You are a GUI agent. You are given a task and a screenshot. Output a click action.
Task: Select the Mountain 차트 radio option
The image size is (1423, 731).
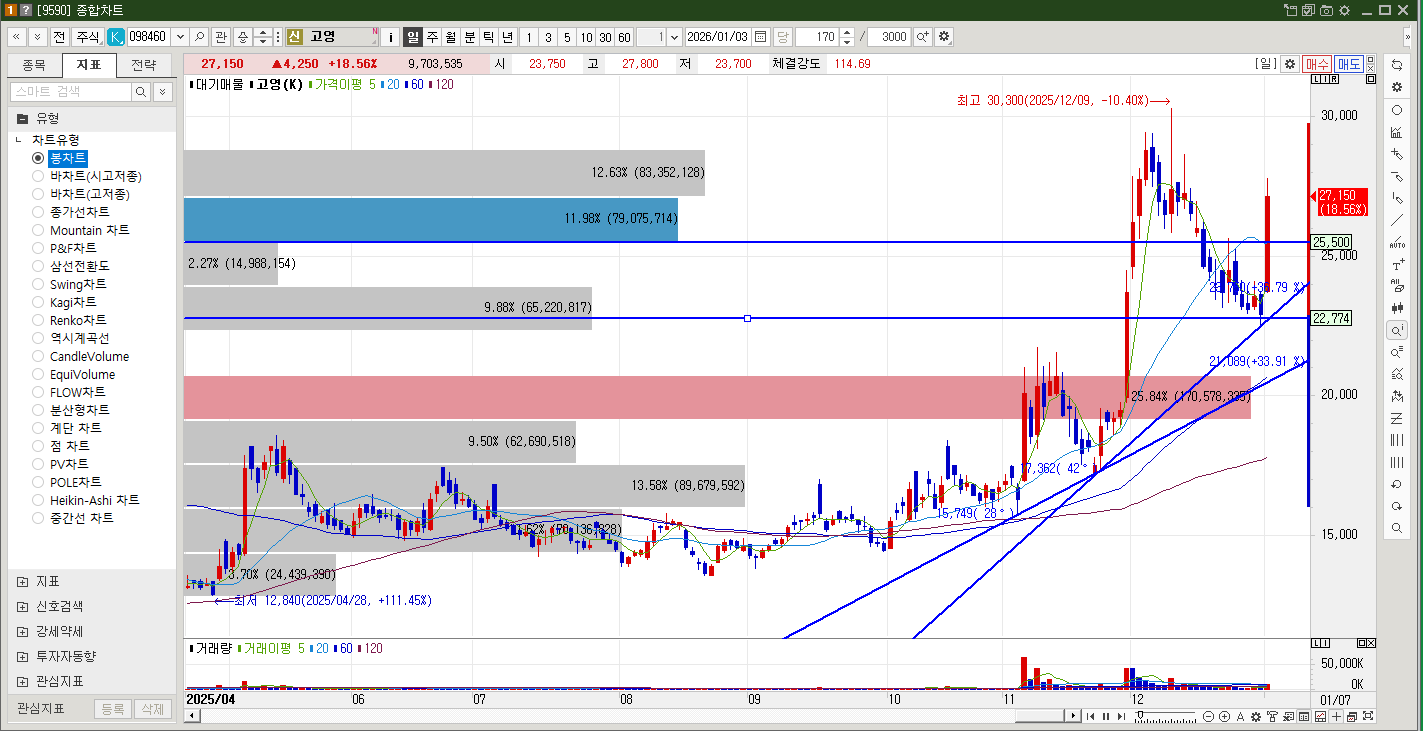38,230
